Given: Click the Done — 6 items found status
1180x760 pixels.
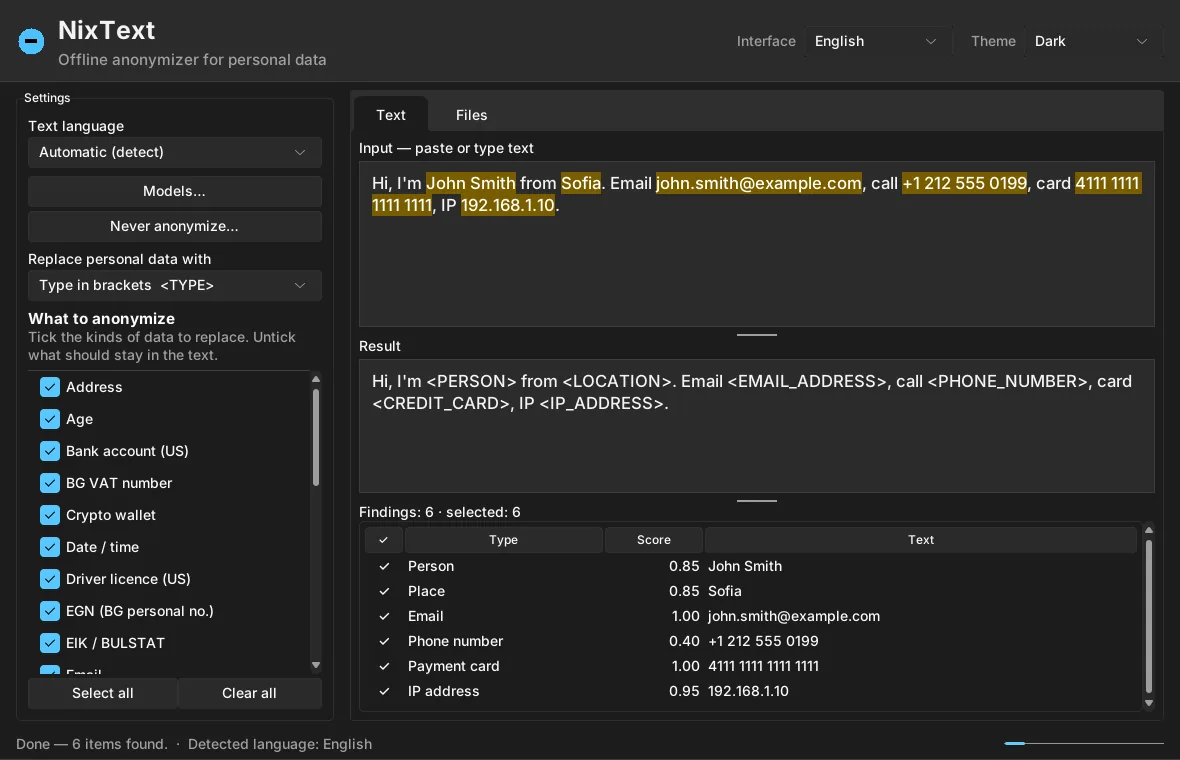Looking at the screenshot, I should click(92, 744).
